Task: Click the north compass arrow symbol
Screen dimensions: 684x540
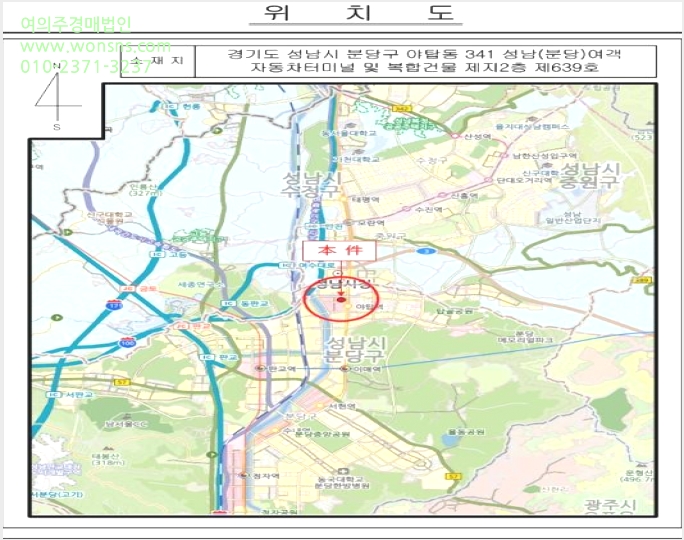Action: pos(56,96)
